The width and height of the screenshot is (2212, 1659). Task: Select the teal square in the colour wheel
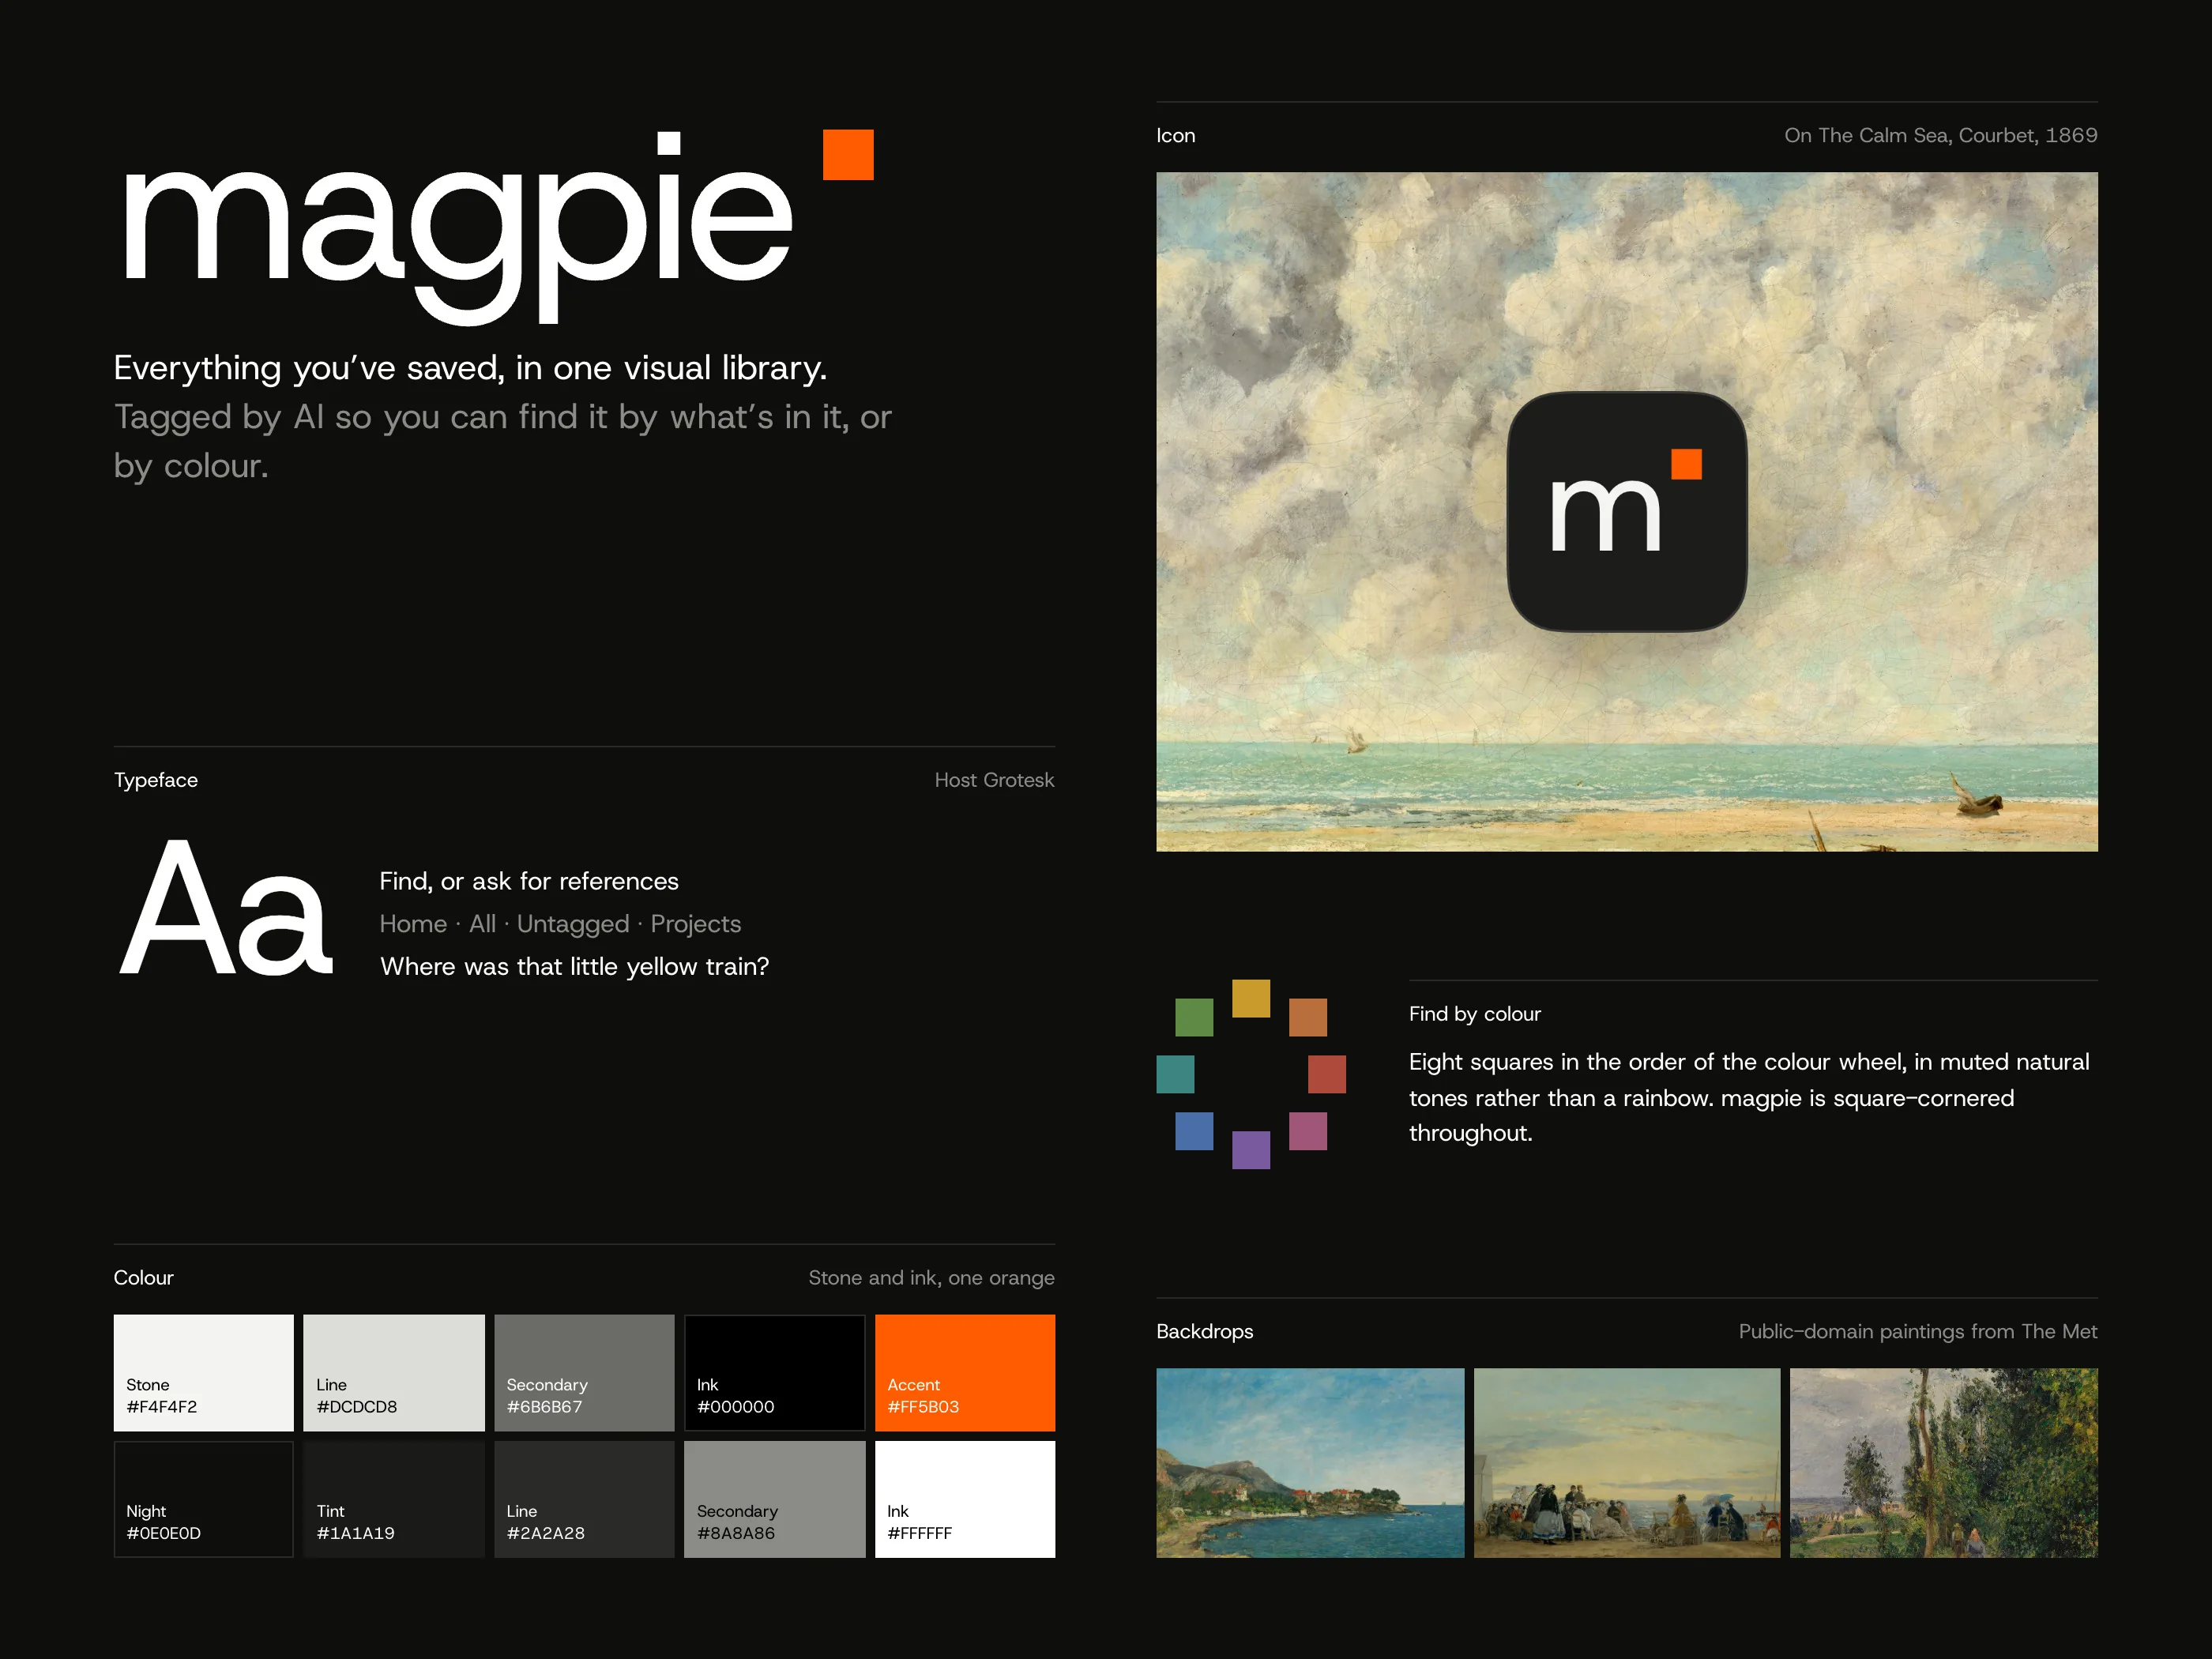1175,1074
